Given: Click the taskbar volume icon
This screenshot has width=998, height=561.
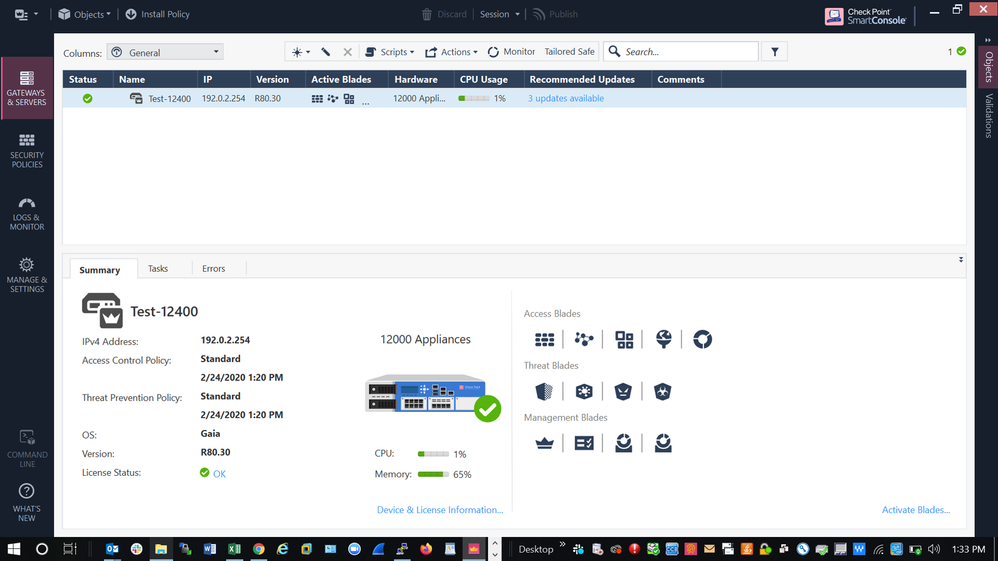Looking at the screenshot, I should tap(934, 549).
